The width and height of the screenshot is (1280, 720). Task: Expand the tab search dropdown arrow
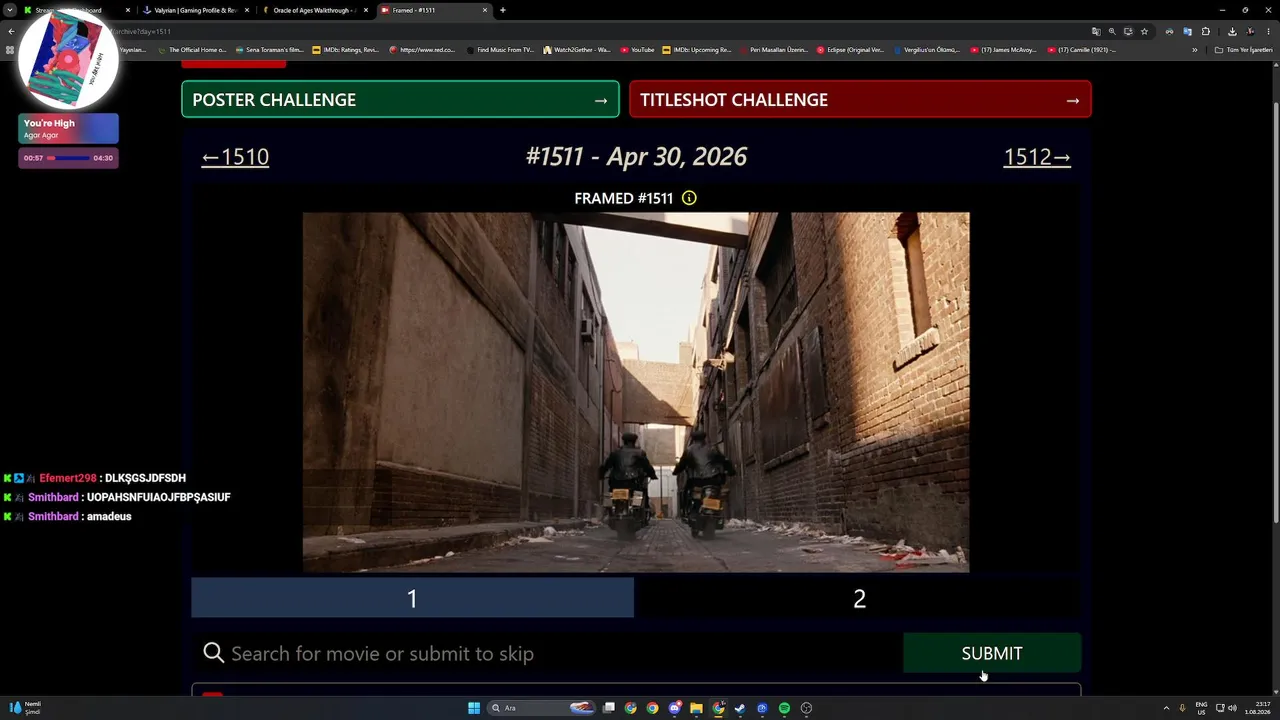11,10
